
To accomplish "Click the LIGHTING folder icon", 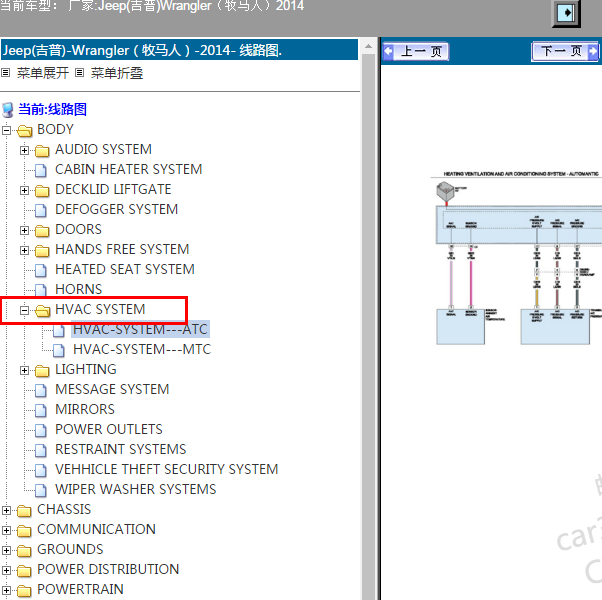I will click(42, 370).
